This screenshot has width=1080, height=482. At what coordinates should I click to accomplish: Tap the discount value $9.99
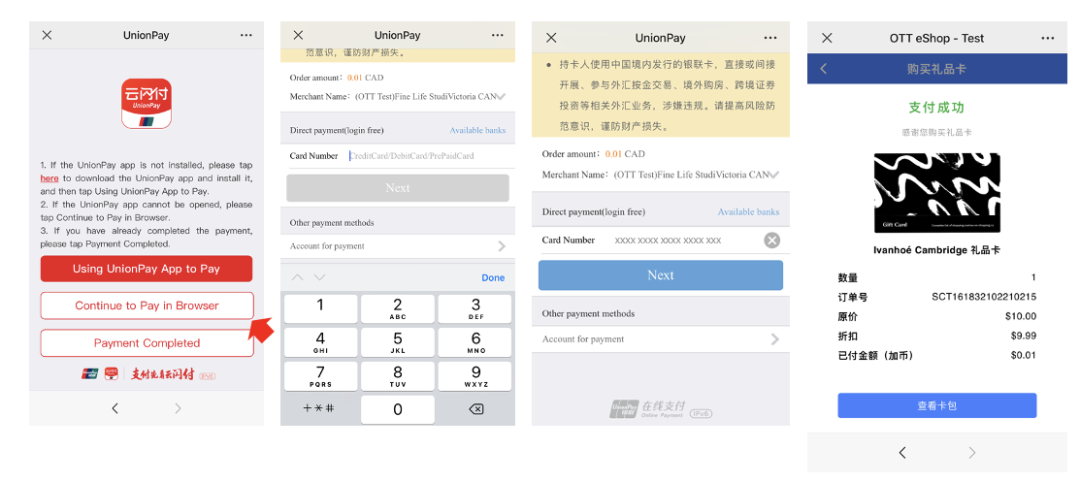1024,336
